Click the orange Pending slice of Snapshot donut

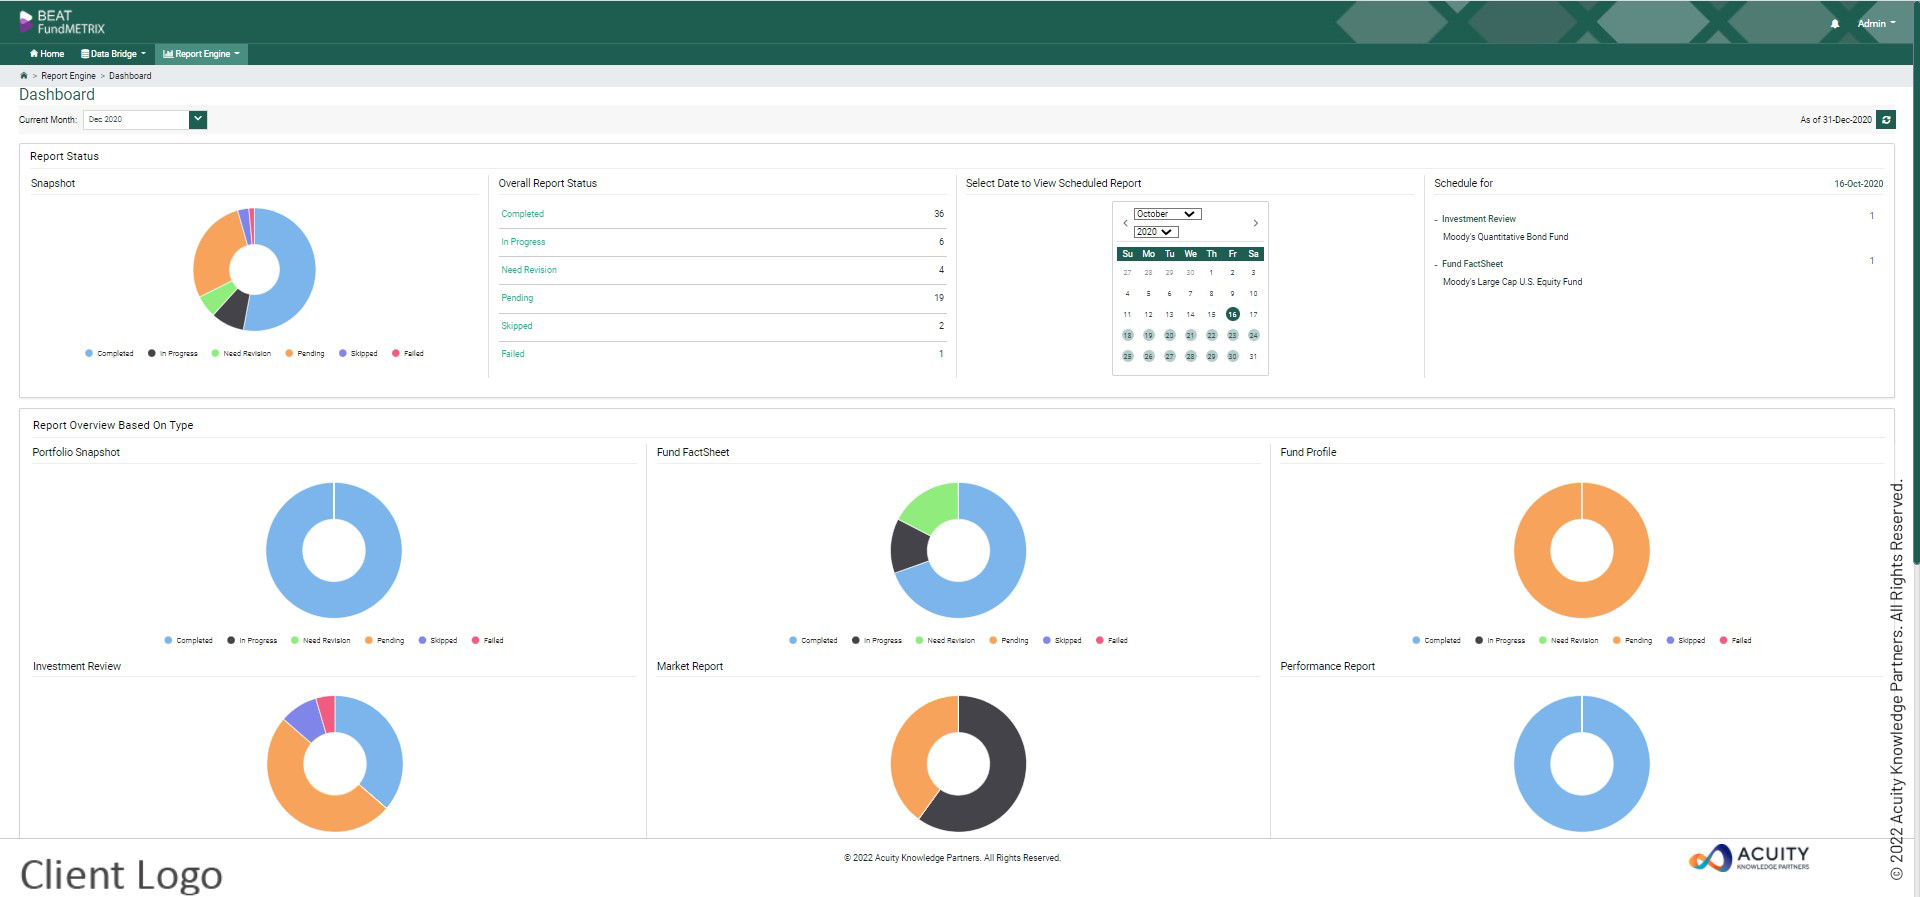pos(212,252)
